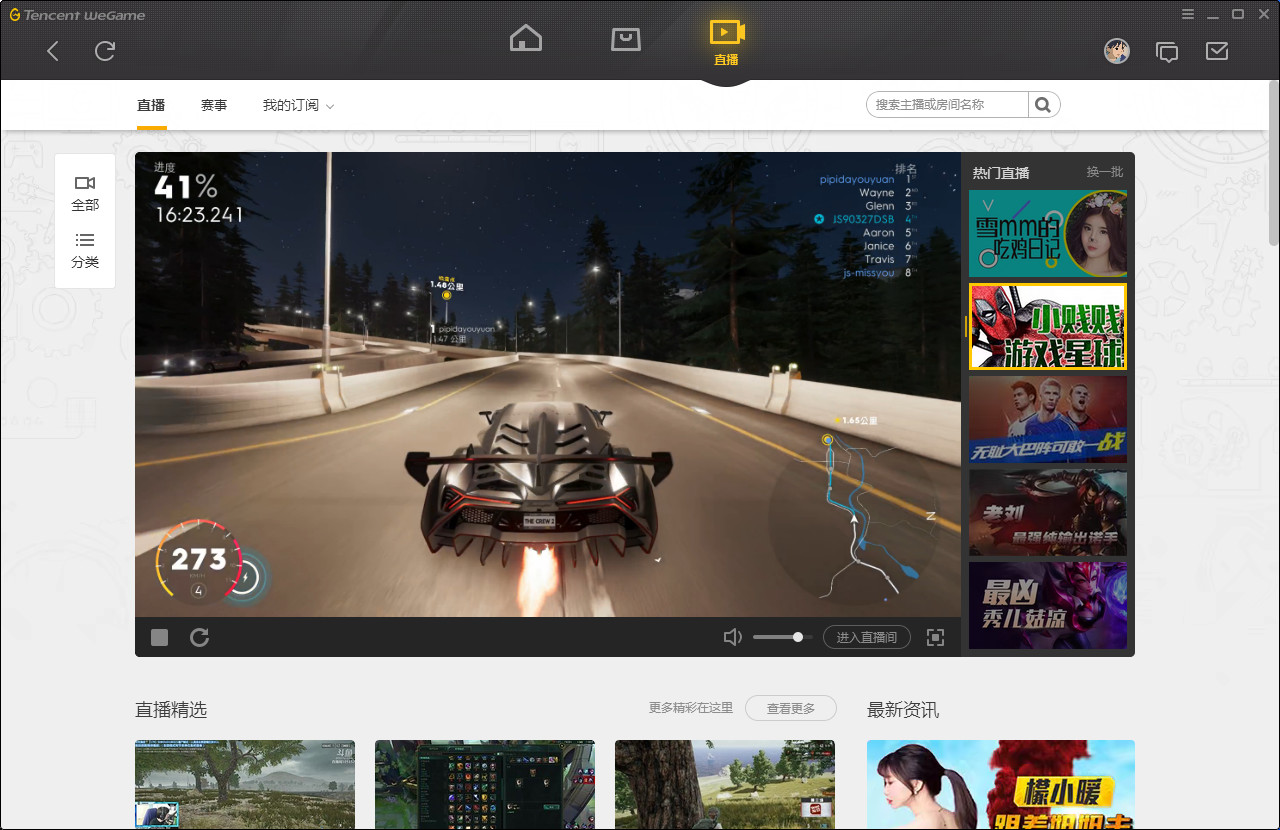Select the 雪mm的吃鸡日记 stream thumbnail

click(1048, 233)
